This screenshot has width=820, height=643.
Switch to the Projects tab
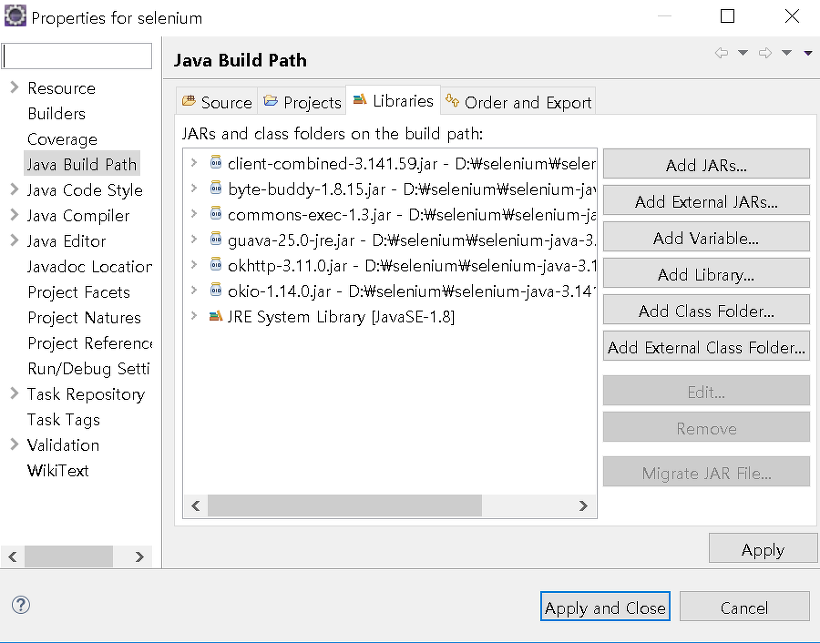302,101
